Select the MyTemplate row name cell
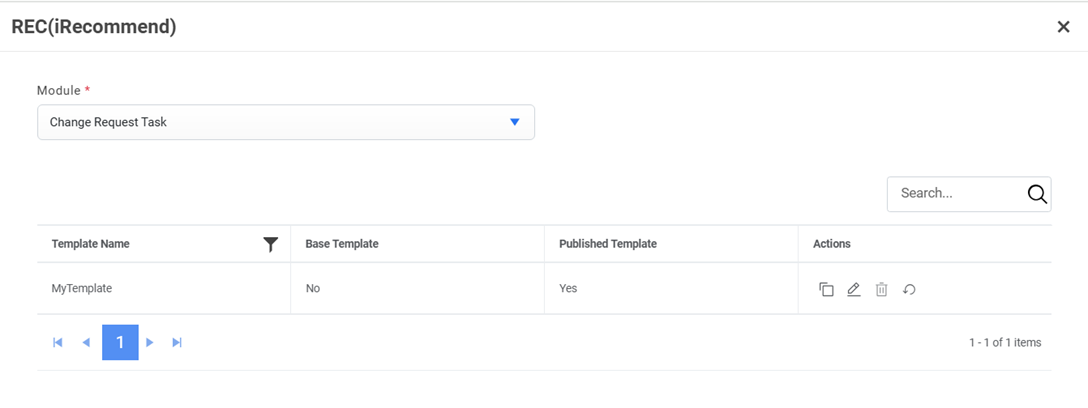Viewport: 1088px width, 408px height. tap(82, 288)
